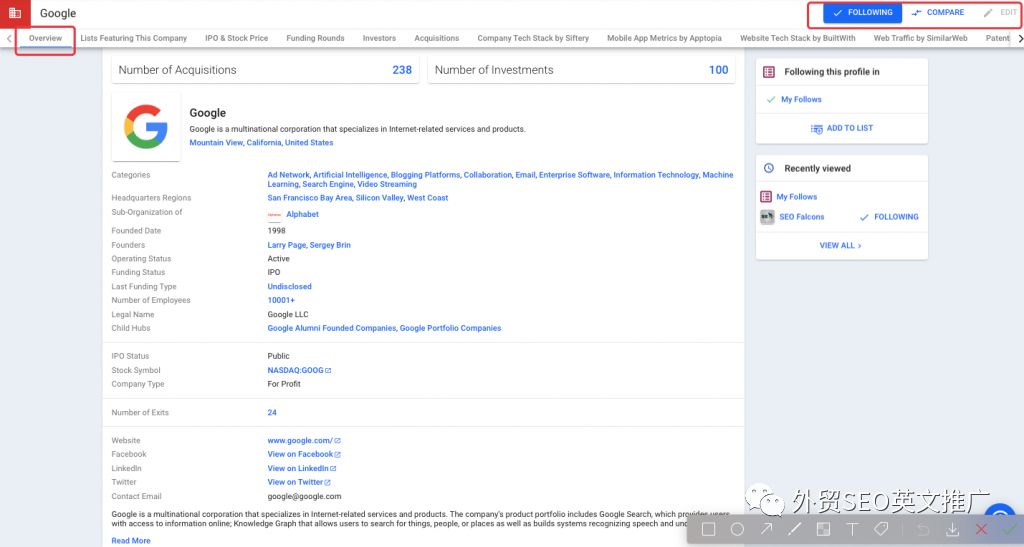Click the red organization icon beside Google title
This screenshot has width=1024, height=547.
[15, 13]
